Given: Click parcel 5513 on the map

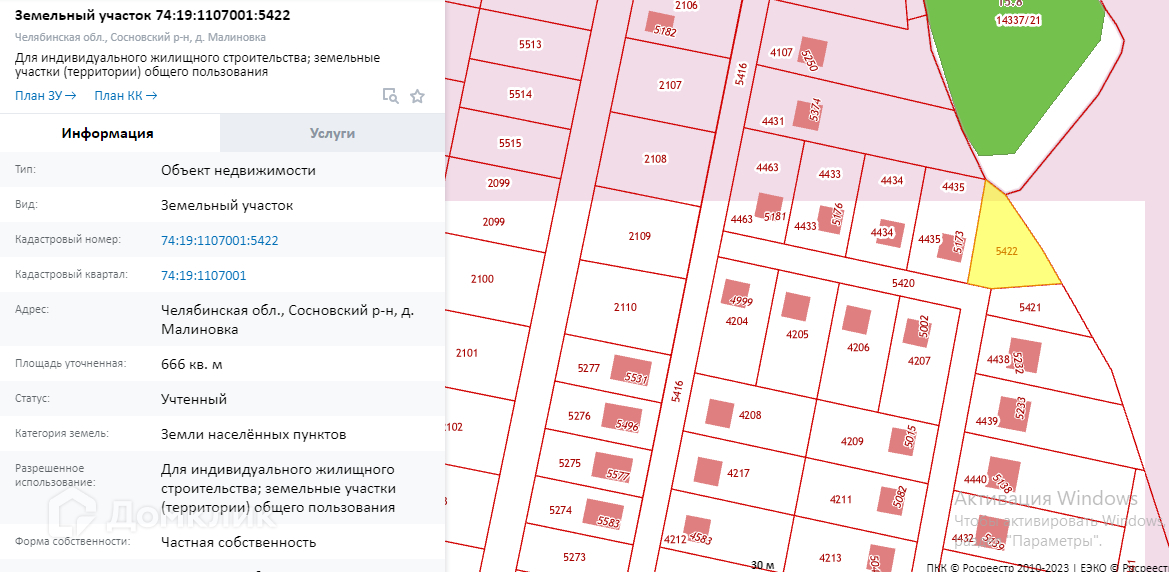Looking at the screenshot, I should pyautogui.click(x=530, y=44).
